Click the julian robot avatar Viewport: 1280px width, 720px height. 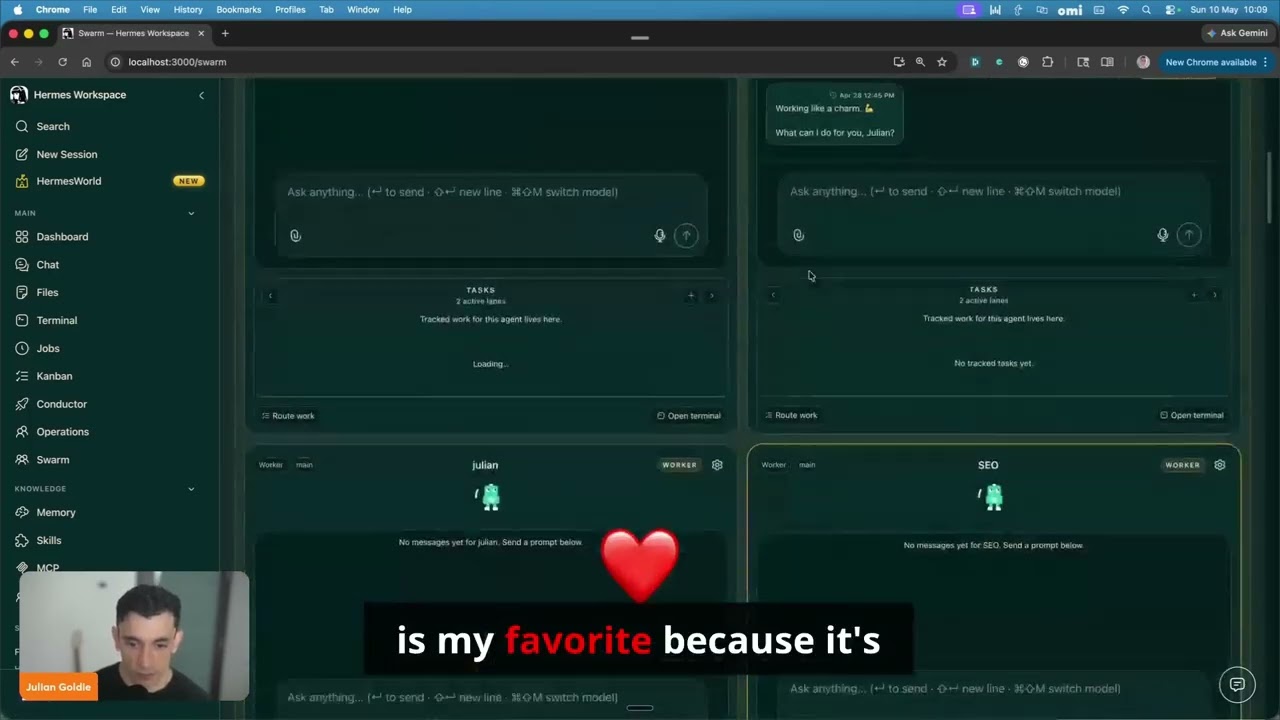tap(490, 496)
